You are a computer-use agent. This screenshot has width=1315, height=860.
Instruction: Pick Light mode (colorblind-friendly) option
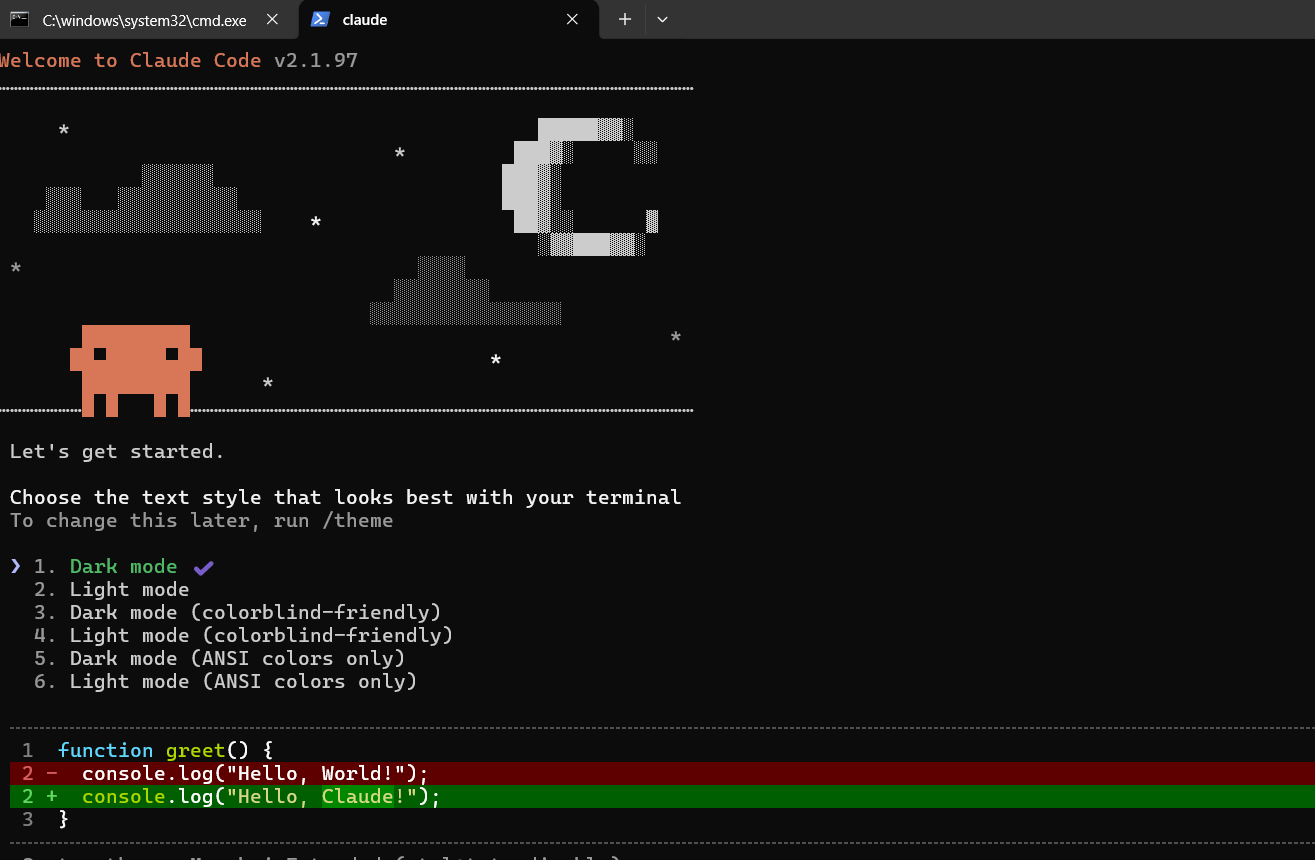(x=243, y=636)
